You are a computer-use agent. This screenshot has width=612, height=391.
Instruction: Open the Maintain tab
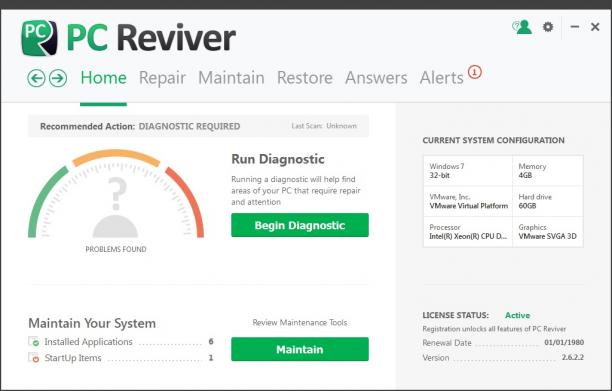[x=231, y=78]
